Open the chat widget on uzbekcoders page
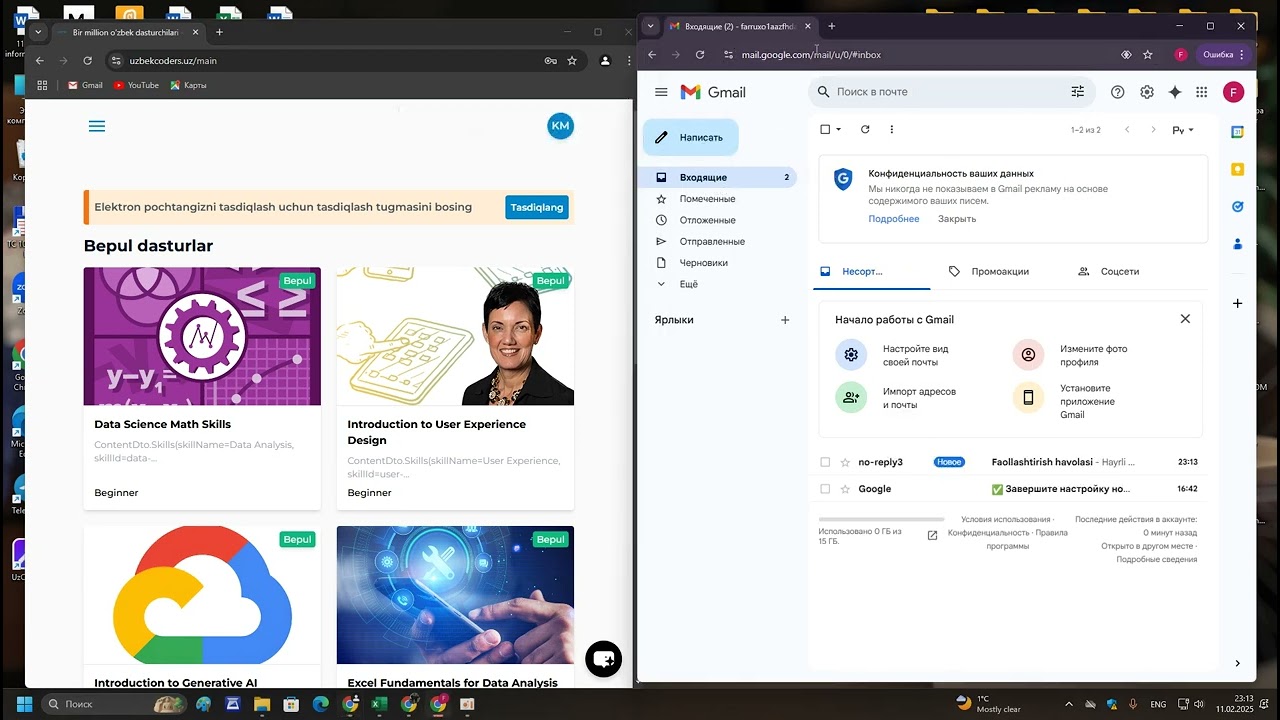 tap(603, 659)
